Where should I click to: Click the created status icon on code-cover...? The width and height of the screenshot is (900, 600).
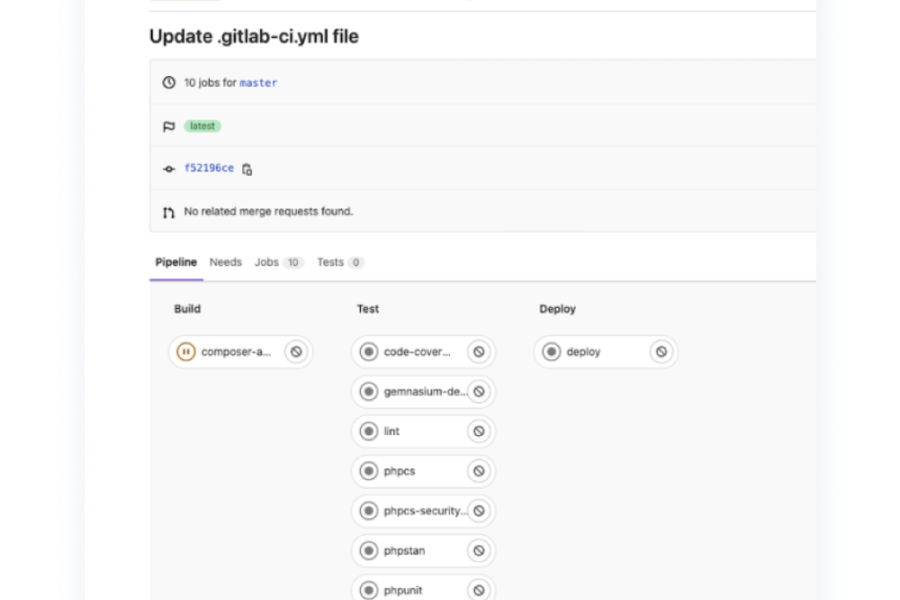click(x=368, y=351)
